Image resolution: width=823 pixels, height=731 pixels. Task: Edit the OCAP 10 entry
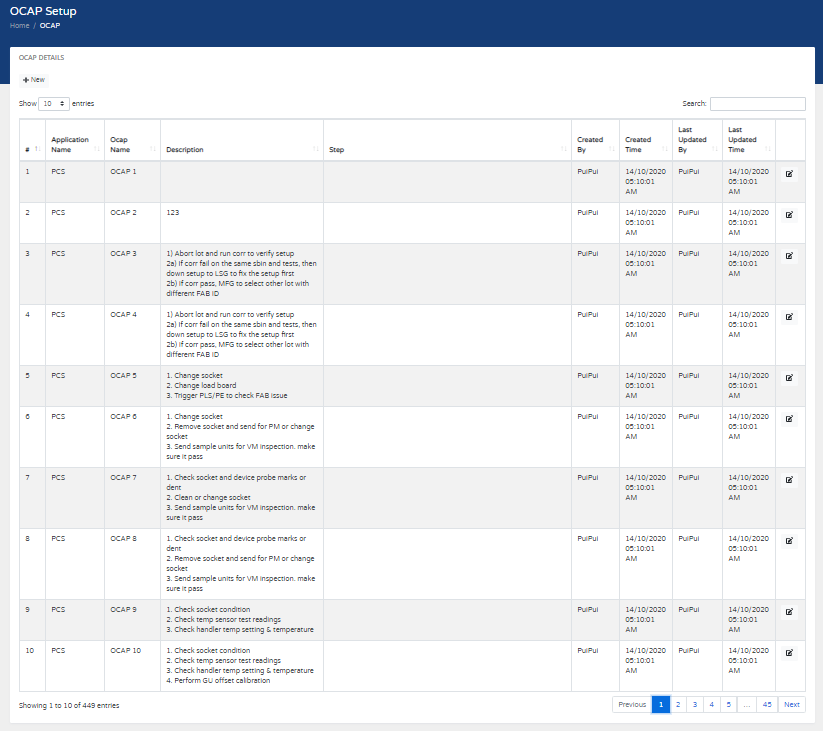point(789,652)
